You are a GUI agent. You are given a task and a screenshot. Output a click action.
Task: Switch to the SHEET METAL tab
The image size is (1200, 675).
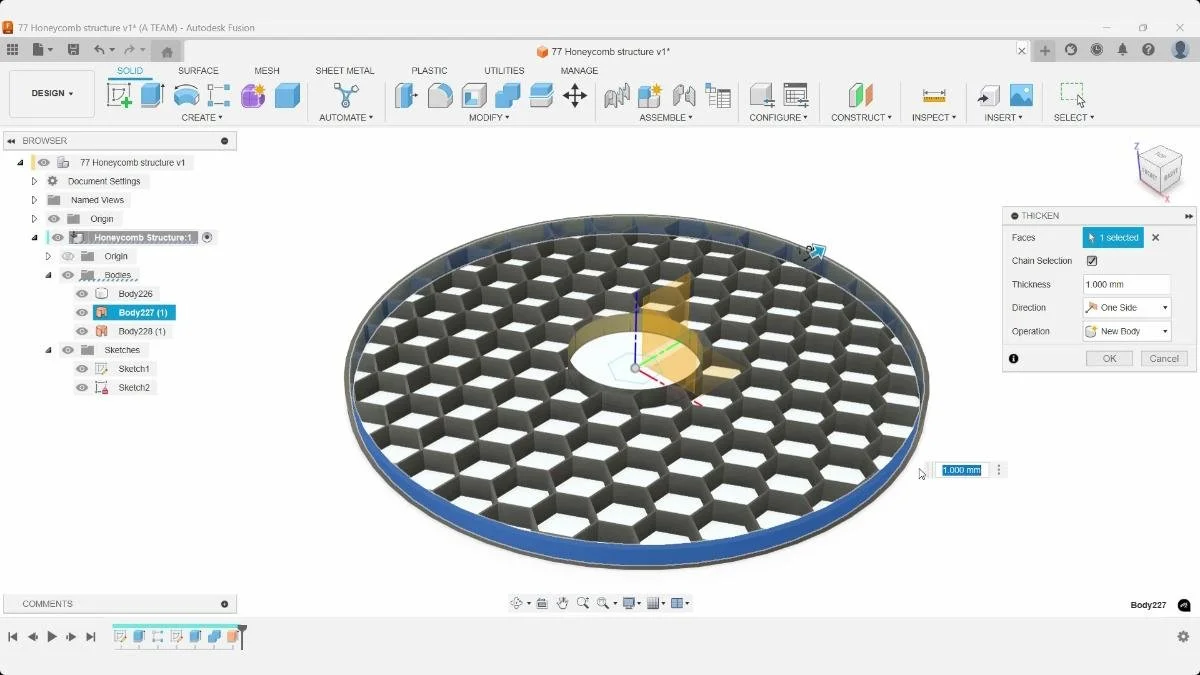(x=345, y=71)
